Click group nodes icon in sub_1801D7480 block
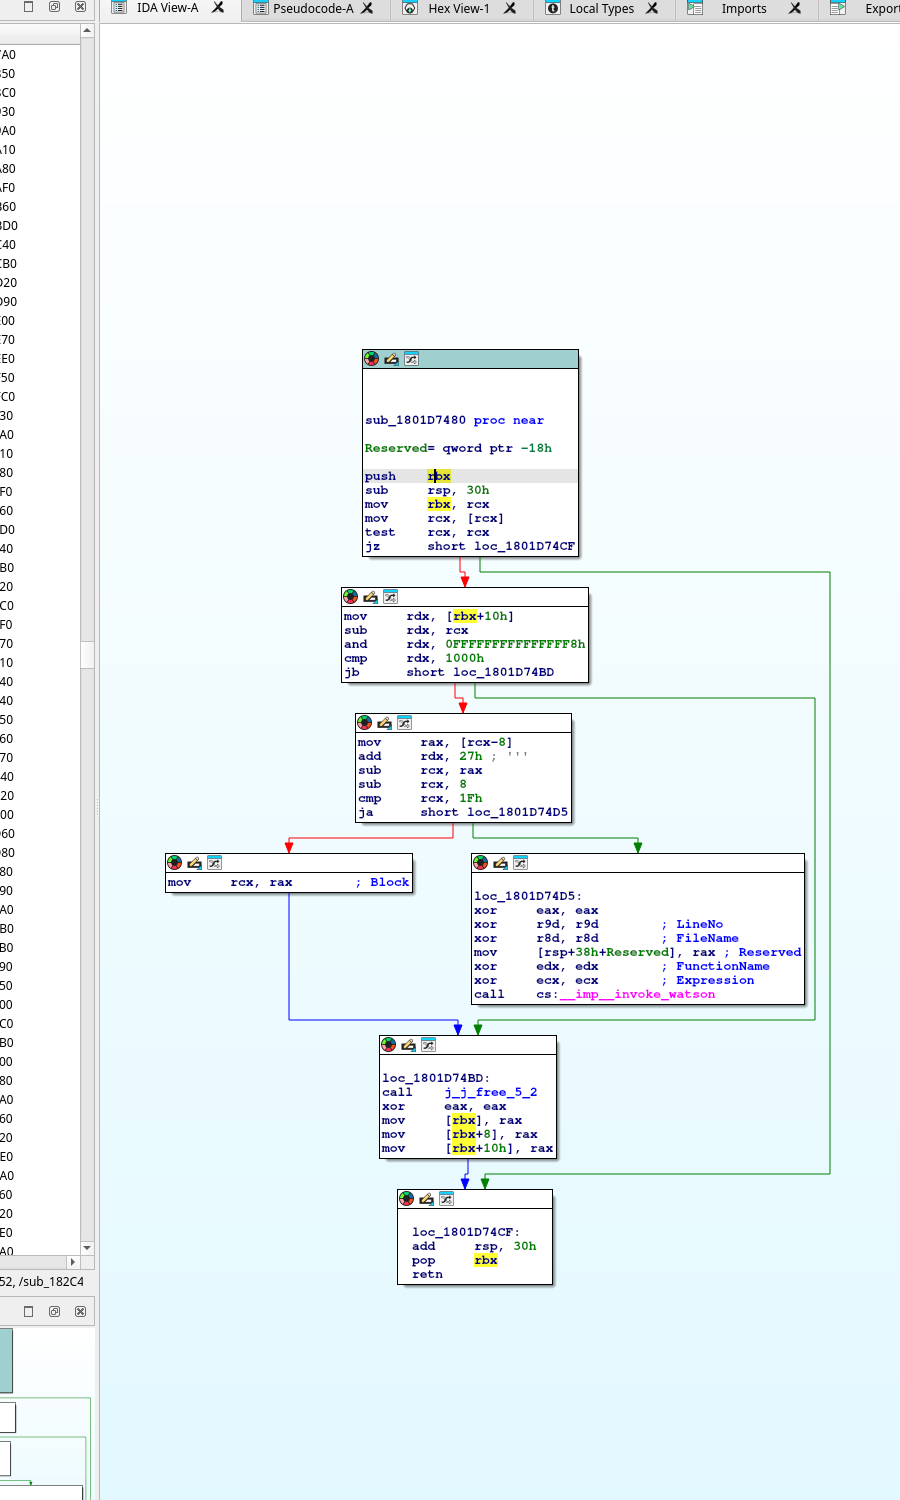 tap(411, 359)
